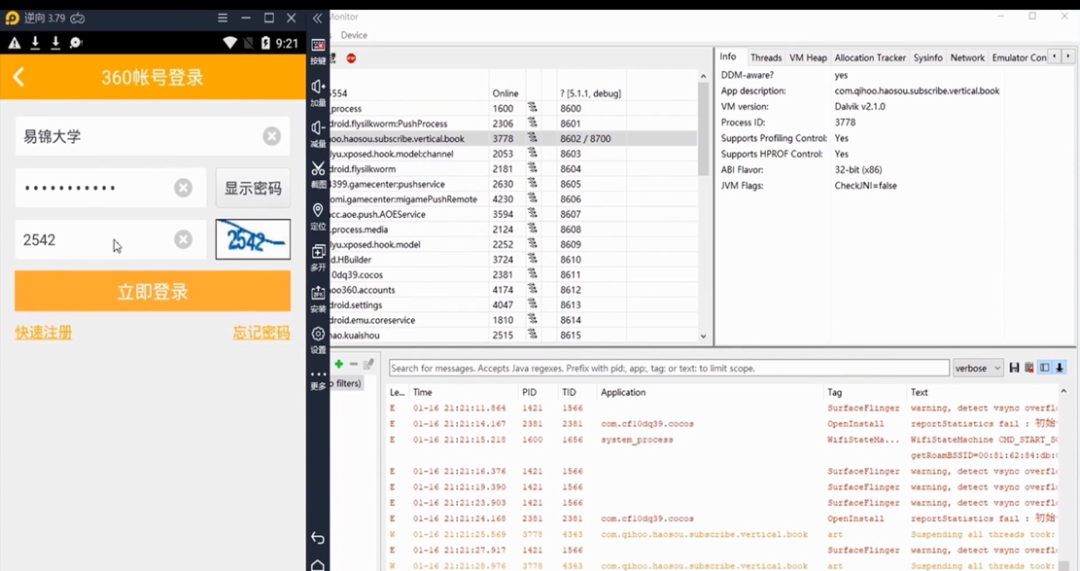Clear the captcha input 2542

(x=183, y=239)
